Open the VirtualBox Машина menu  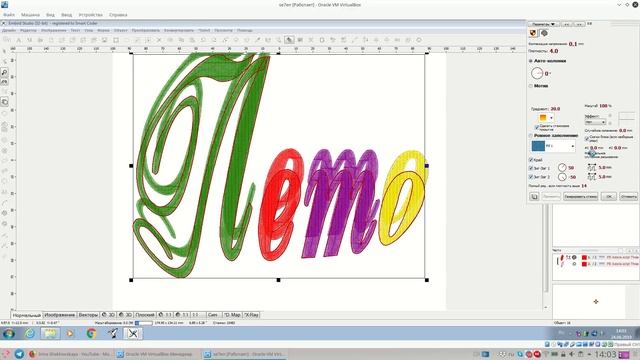(x=31, y=15)
